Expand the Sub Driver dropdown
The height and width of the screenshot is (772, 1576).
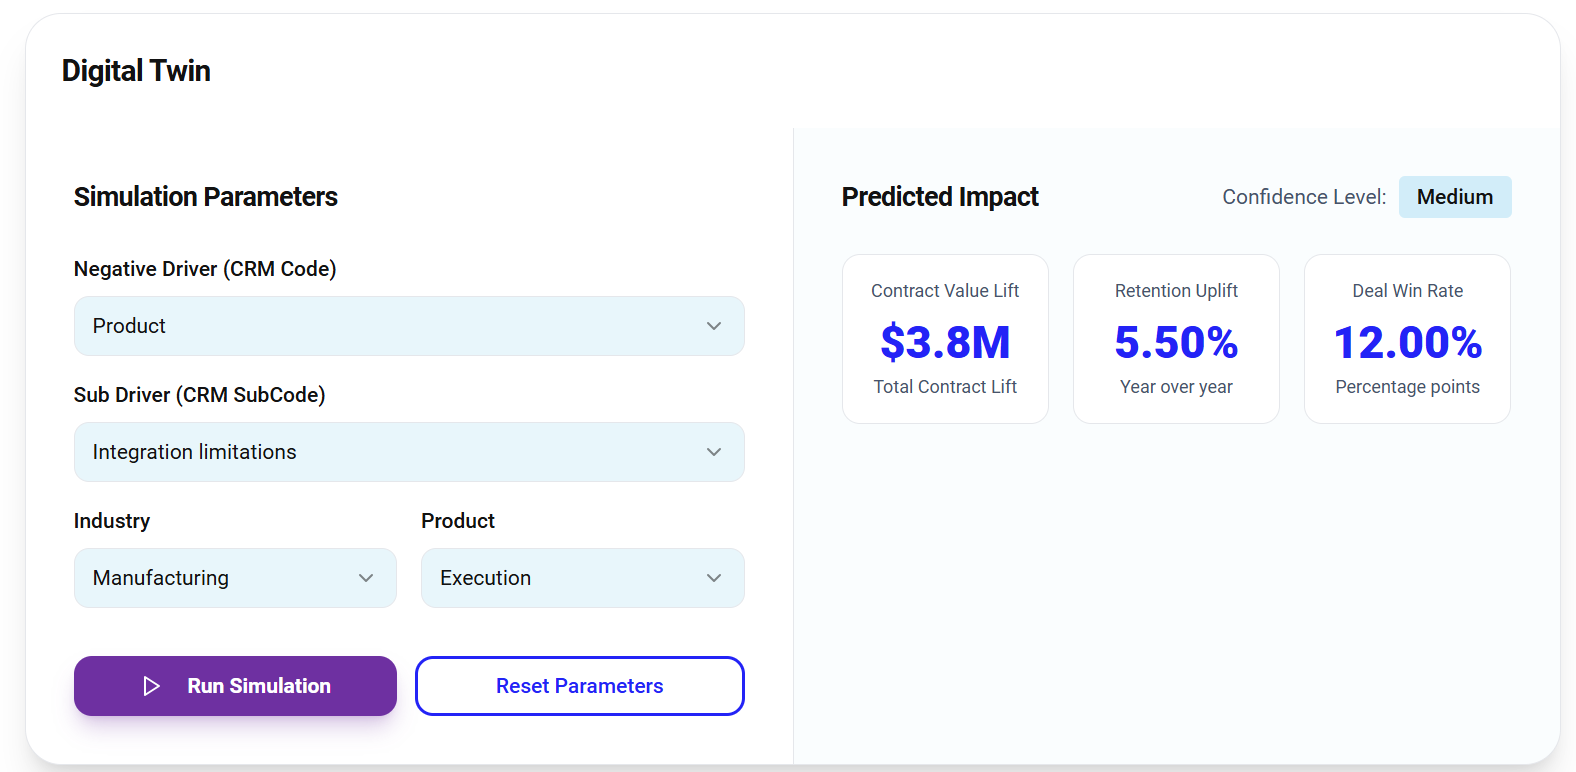[408, 452]
